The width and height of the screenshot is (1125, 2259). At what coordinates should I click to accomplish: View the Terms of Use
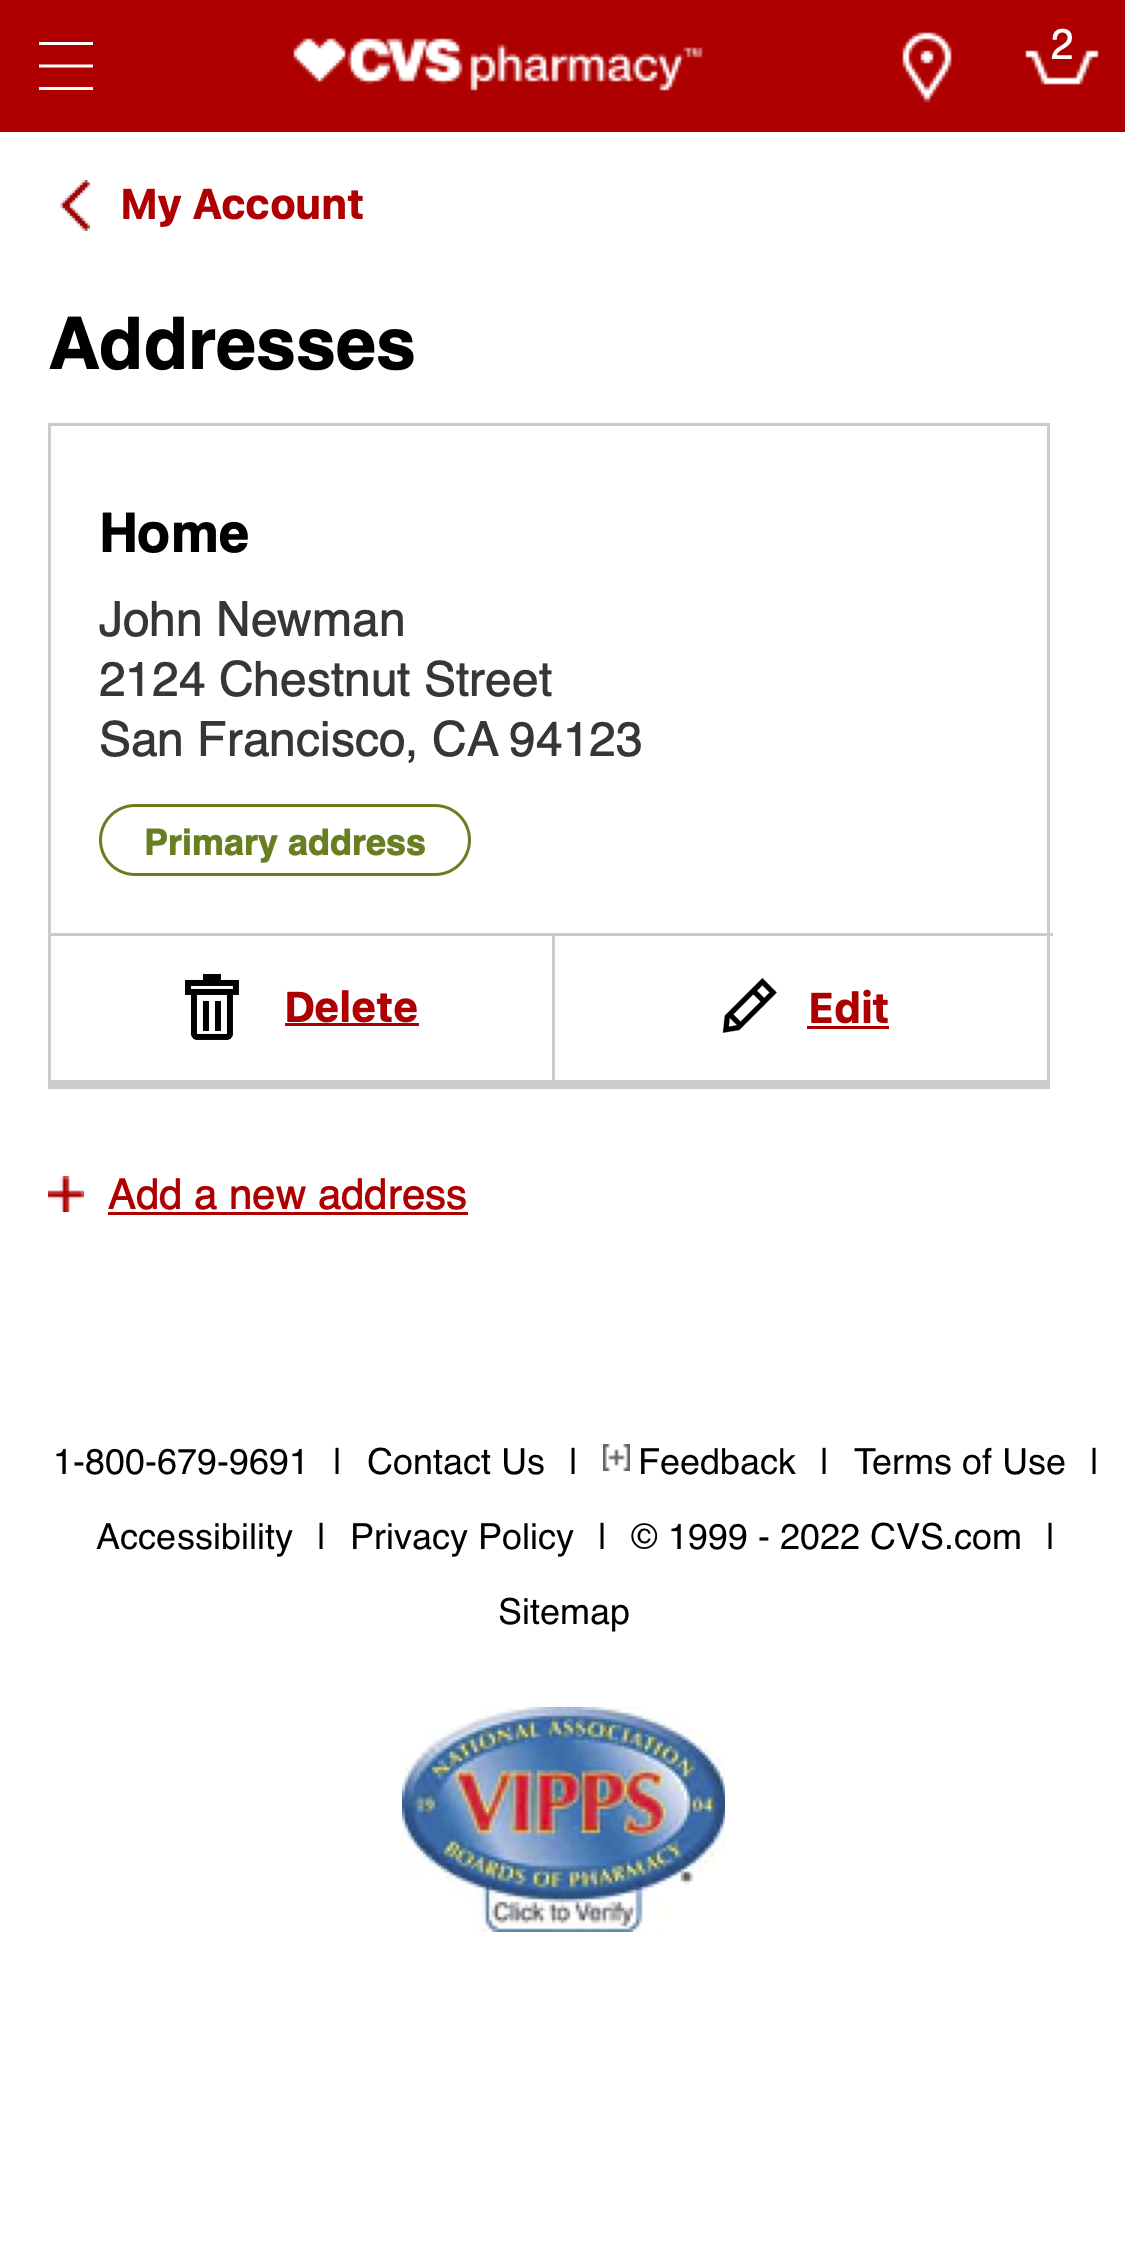click(x=960, y=1462)
